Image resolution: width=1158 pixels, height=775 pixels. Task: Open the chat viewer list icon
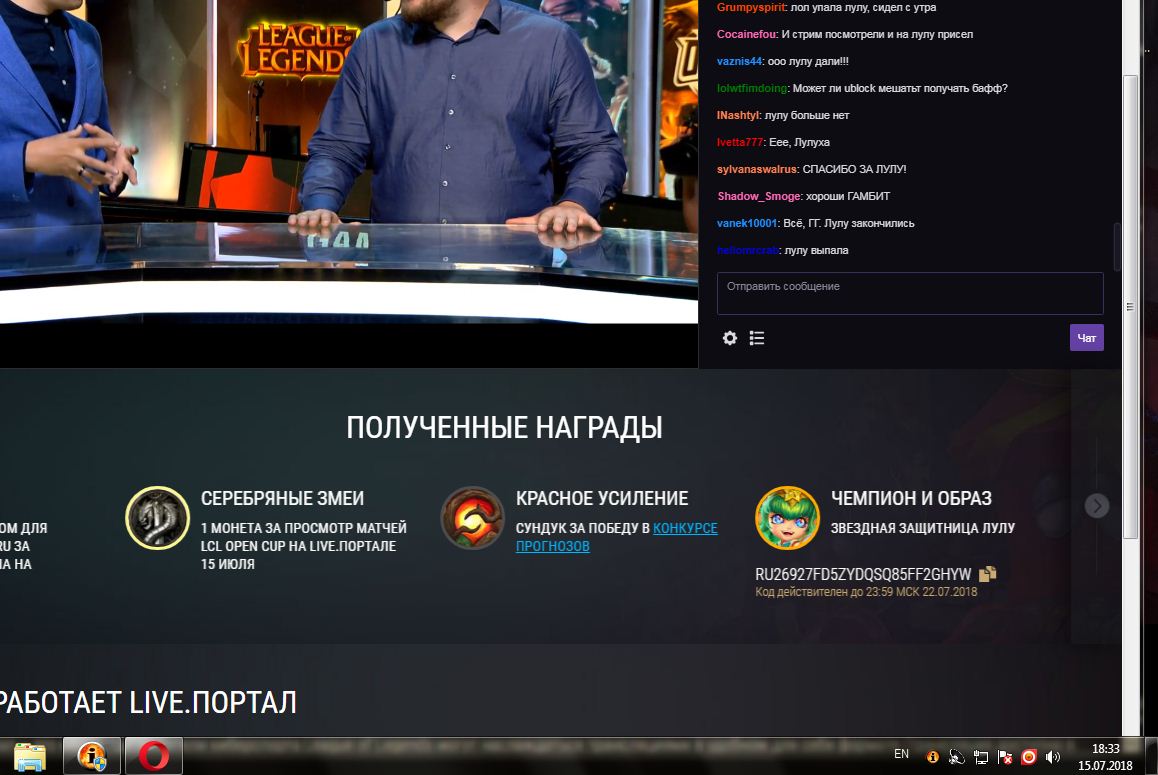click(757, 338)
